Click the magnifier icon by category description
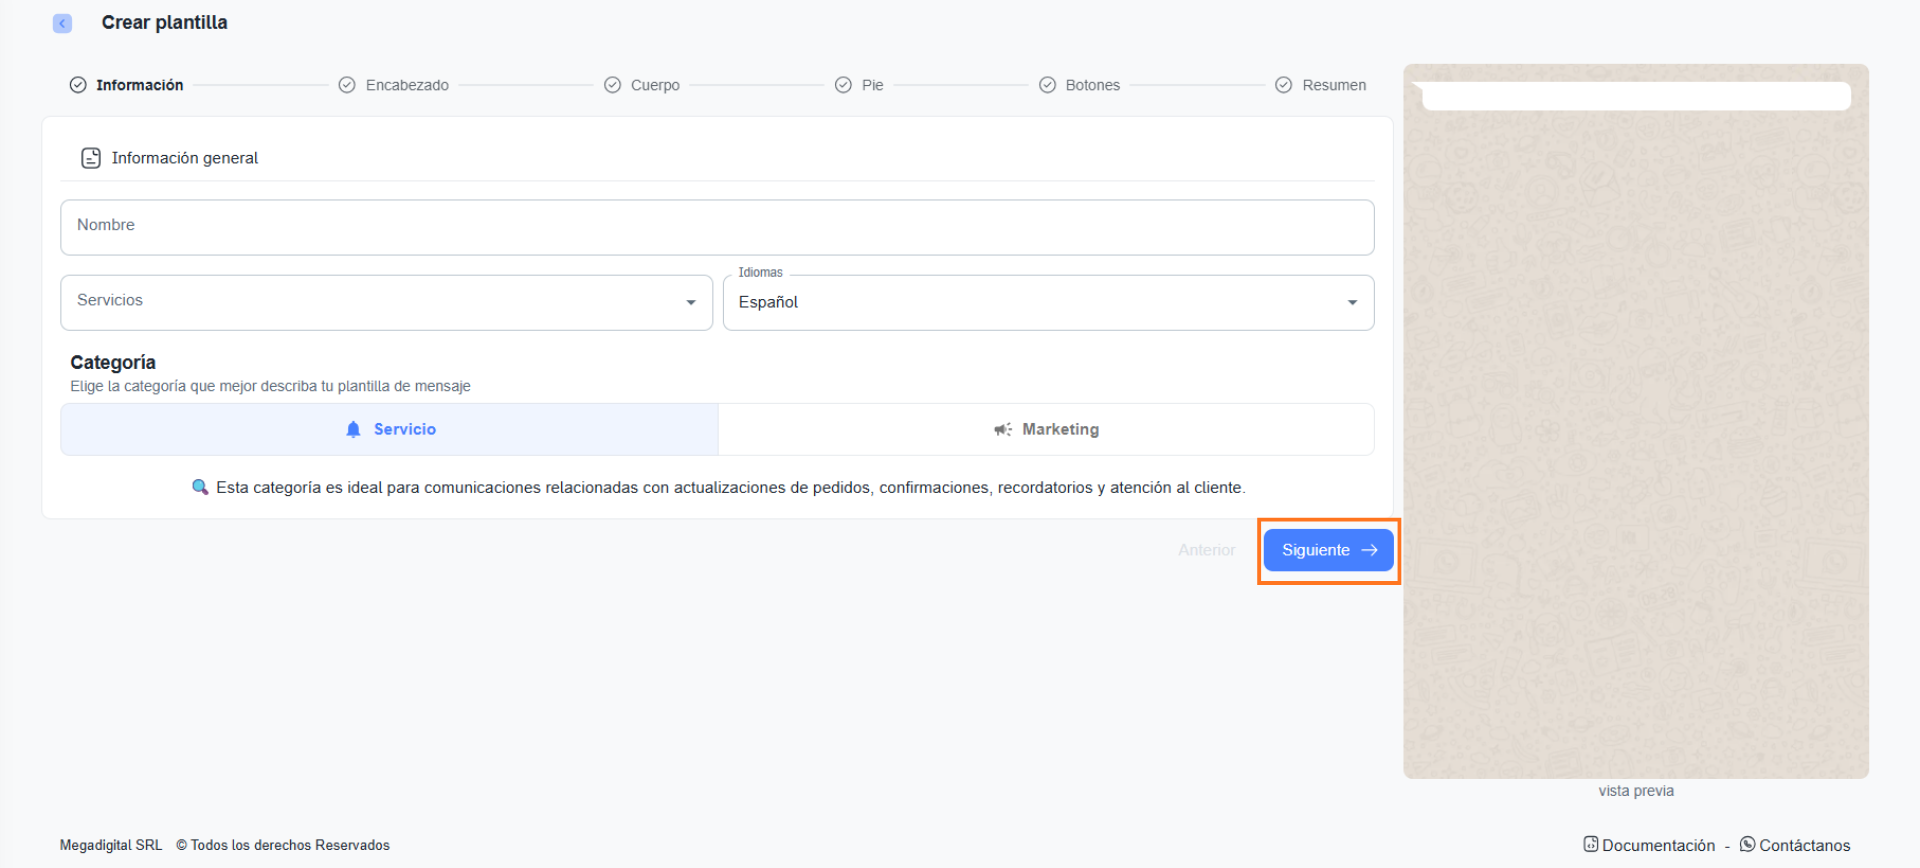Image resolution: width=1920 pixels, height=868 pixels. (x=200, y=487)
